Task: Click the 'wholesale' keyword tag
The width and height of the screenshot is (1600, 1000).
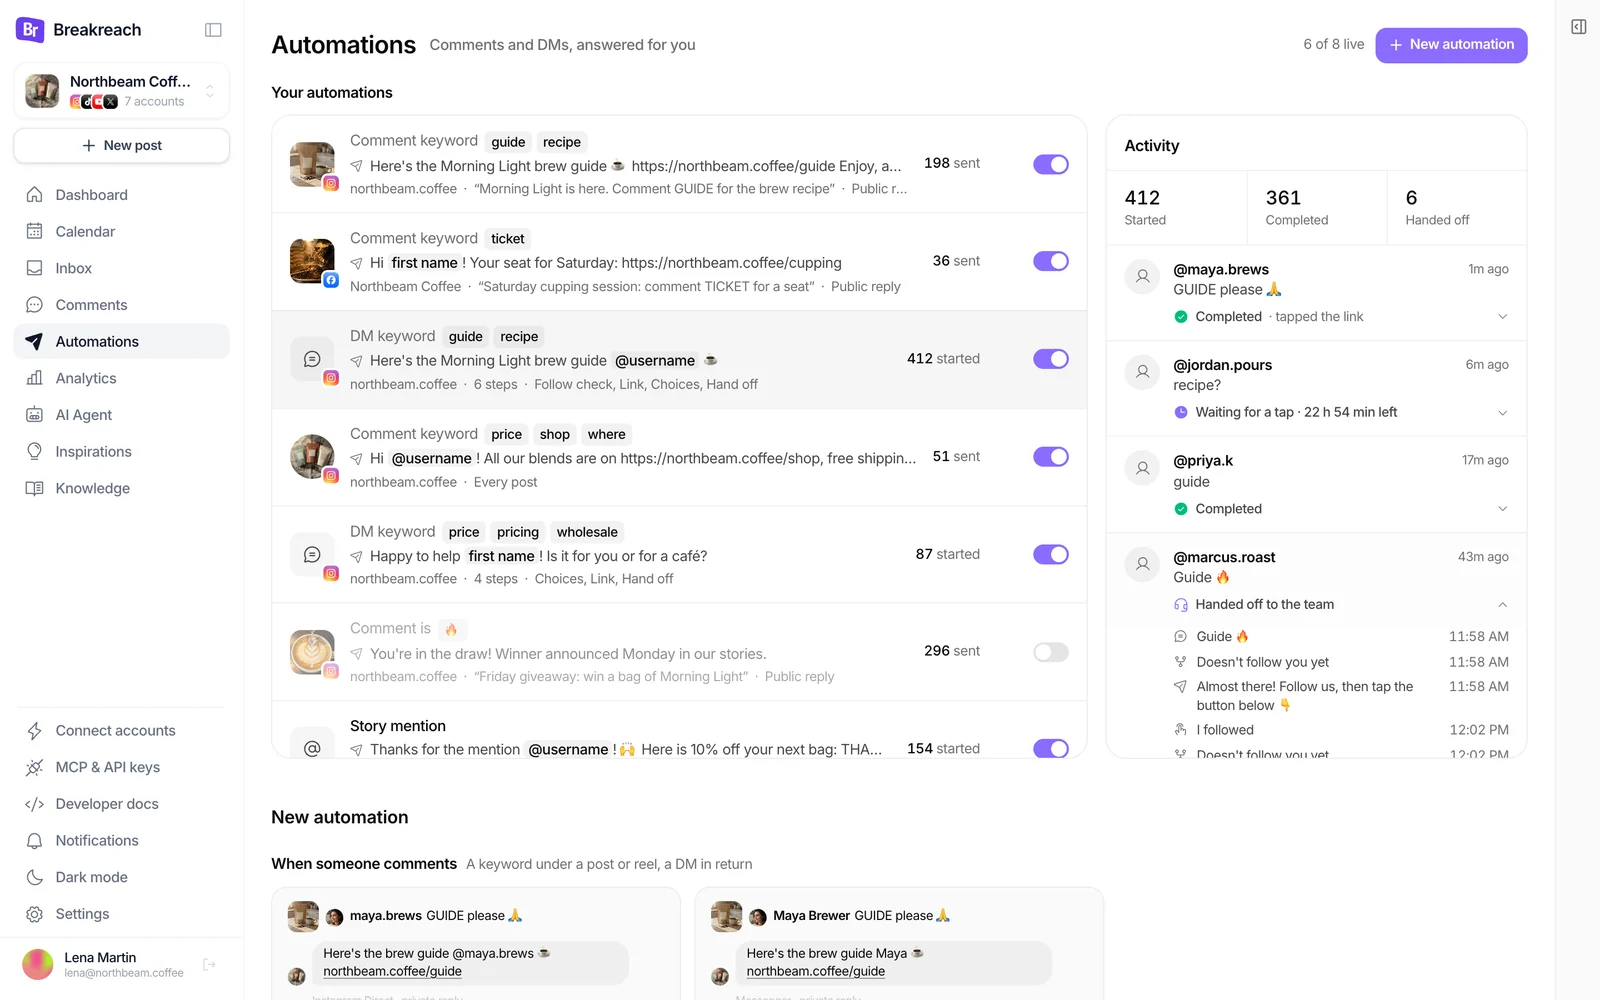Action: (587, 532)
